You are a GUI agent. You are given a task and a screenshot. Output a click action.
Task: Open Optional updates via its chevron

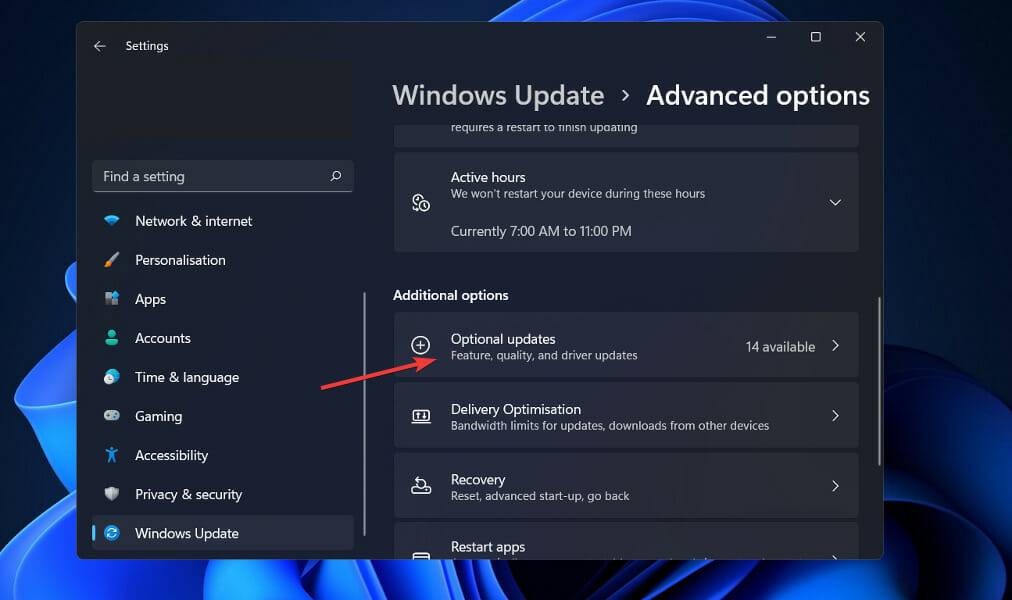point(835,345)
